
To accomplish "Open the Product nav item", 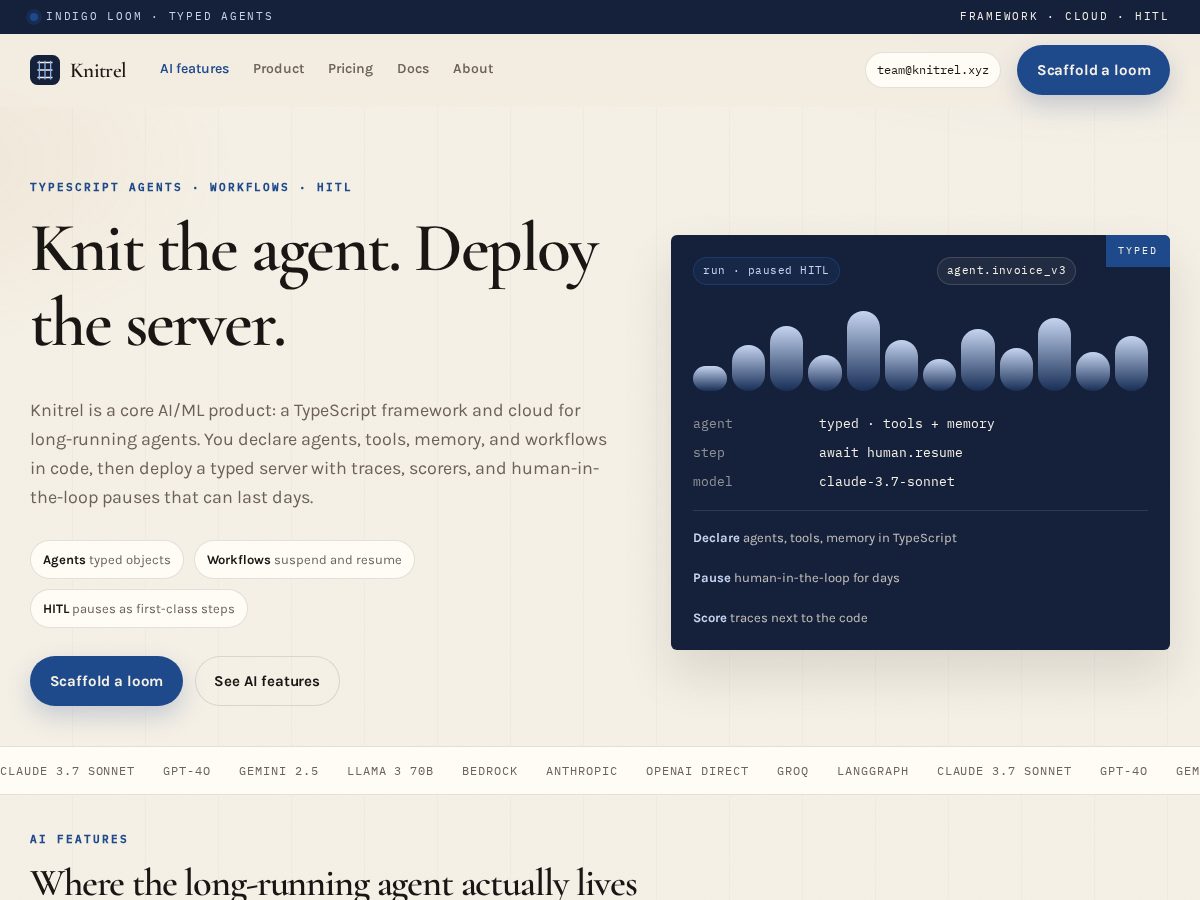I will [x=279, y=69].
